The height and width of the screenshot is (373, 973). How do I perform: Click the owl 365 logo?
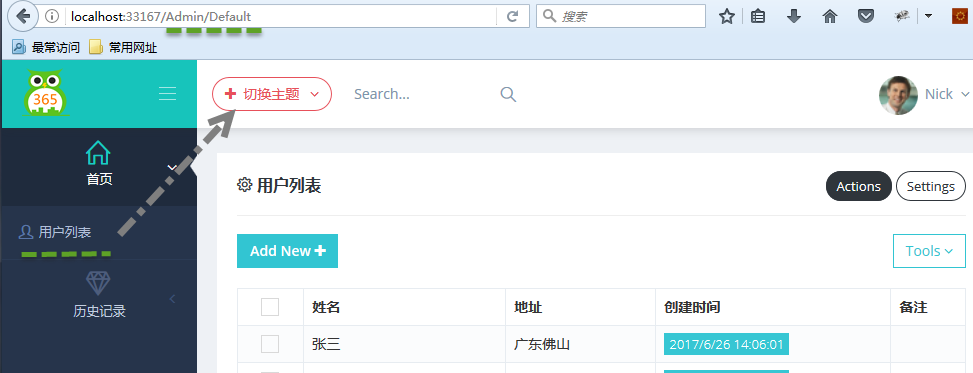click(x=45, y=93)
